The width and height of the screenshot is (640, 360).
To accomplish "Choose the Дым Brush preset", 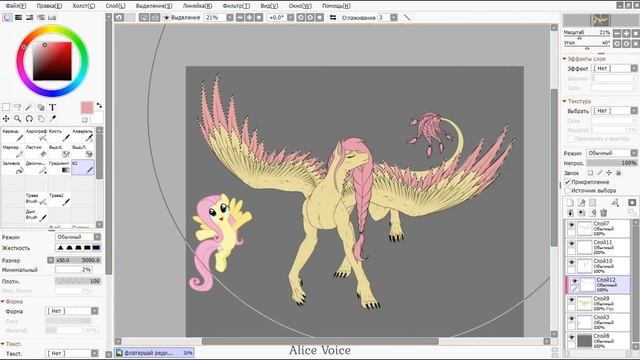I will pyautogui.click(x=36, y=215).
